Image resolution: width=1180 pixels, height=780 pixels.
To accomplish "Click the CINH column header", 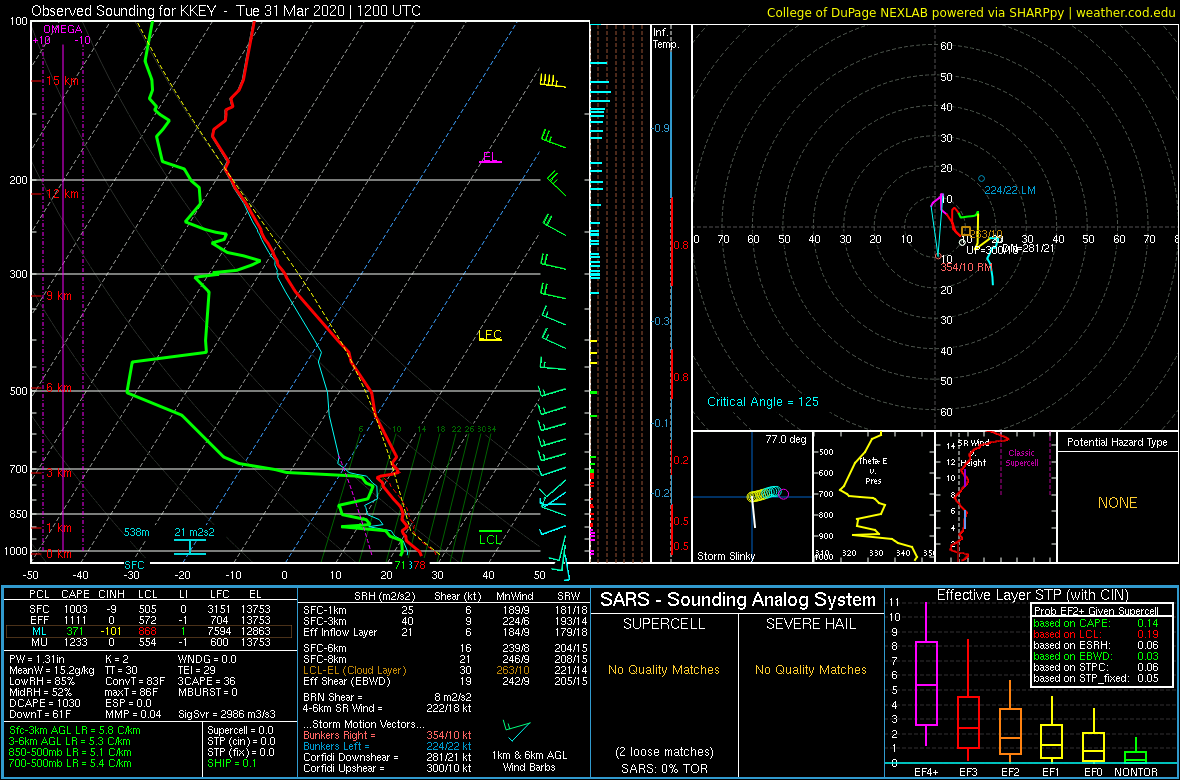I will pyautogui.click(x=113, y=594).
